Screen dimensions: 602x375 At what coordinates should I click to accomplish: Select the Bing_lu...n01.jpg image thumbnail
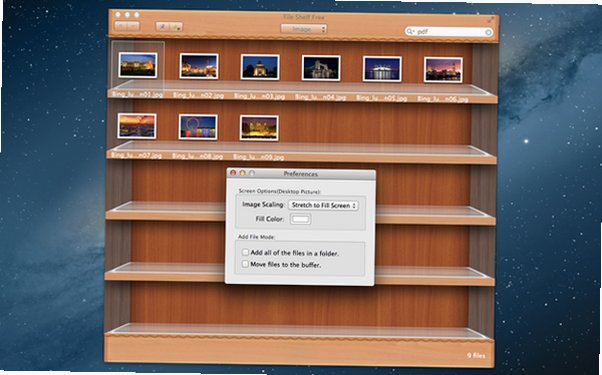138,65
